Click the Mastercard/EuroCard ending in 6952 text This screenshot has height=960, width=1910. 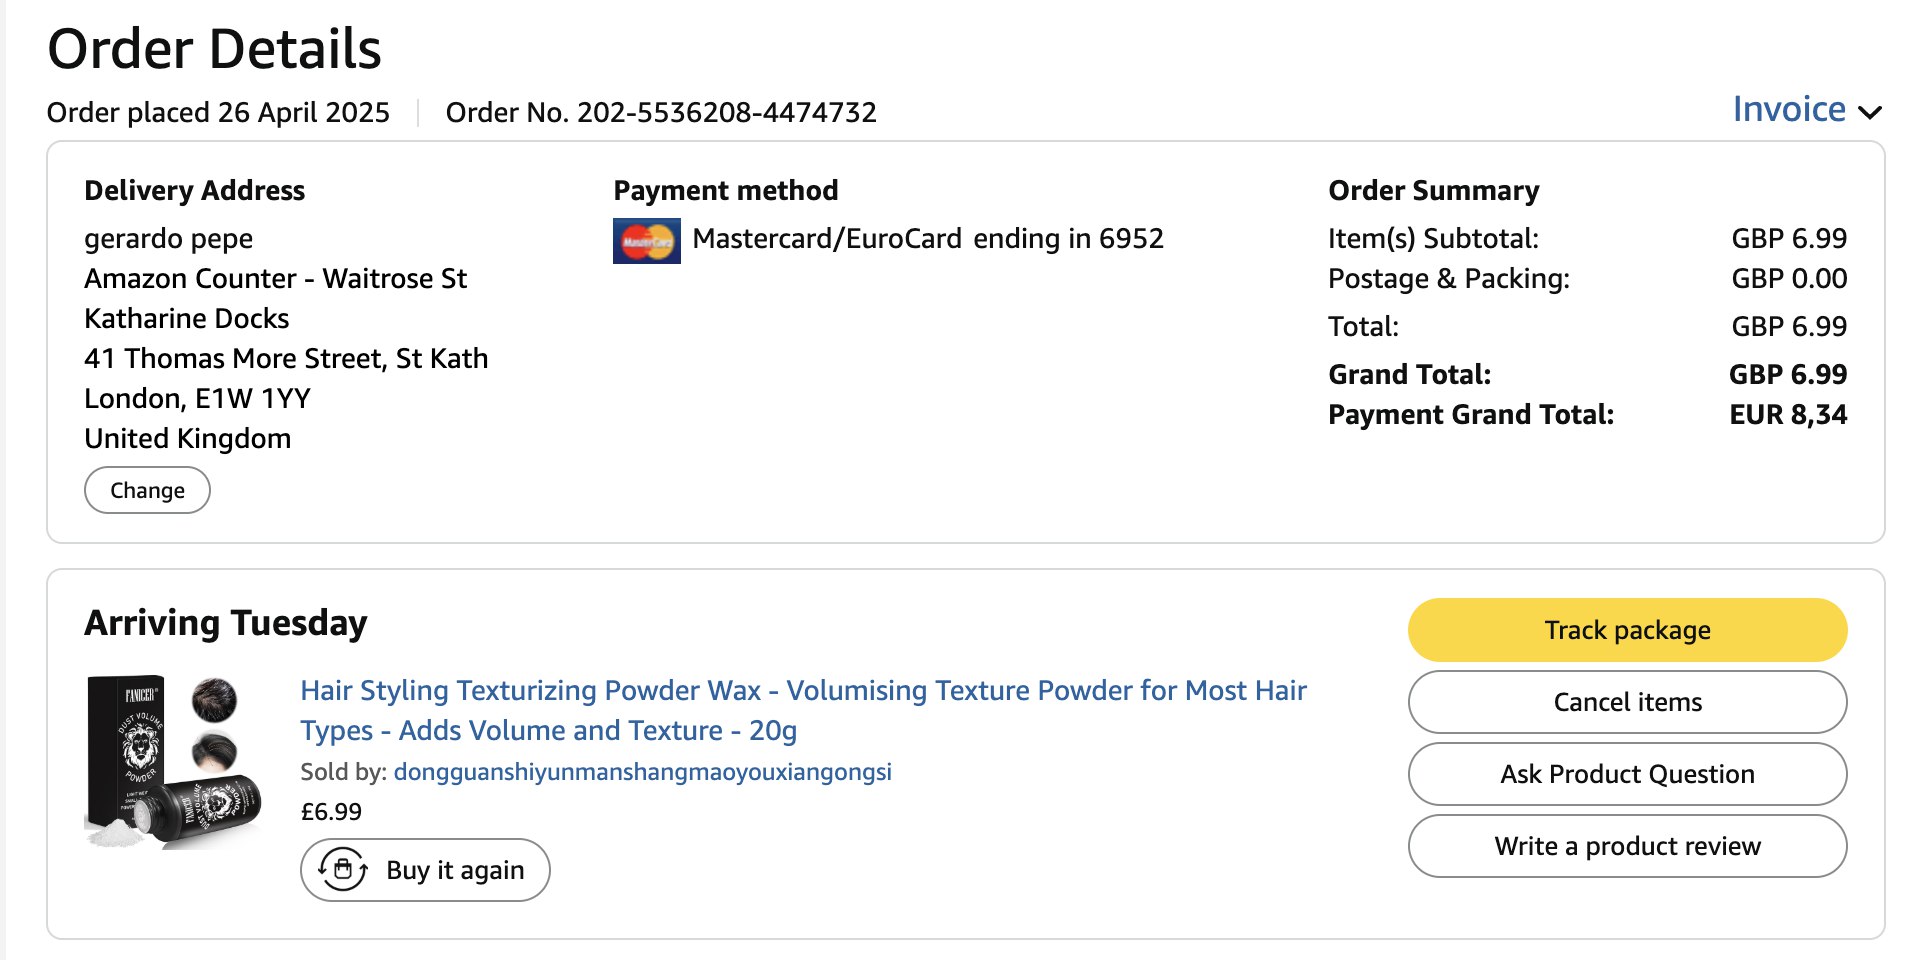(x=927, y=239)
